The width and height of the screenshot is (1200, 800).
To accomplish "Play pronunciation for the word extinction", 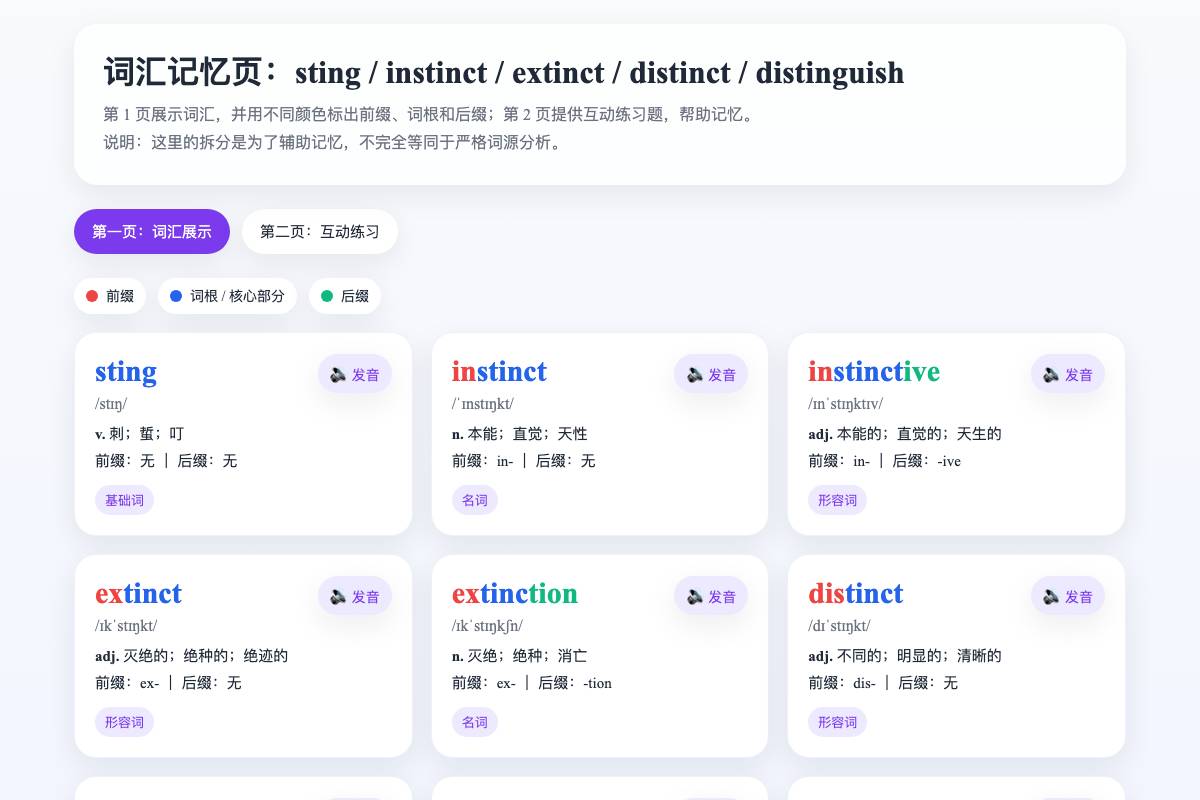I will click(711, 596).
